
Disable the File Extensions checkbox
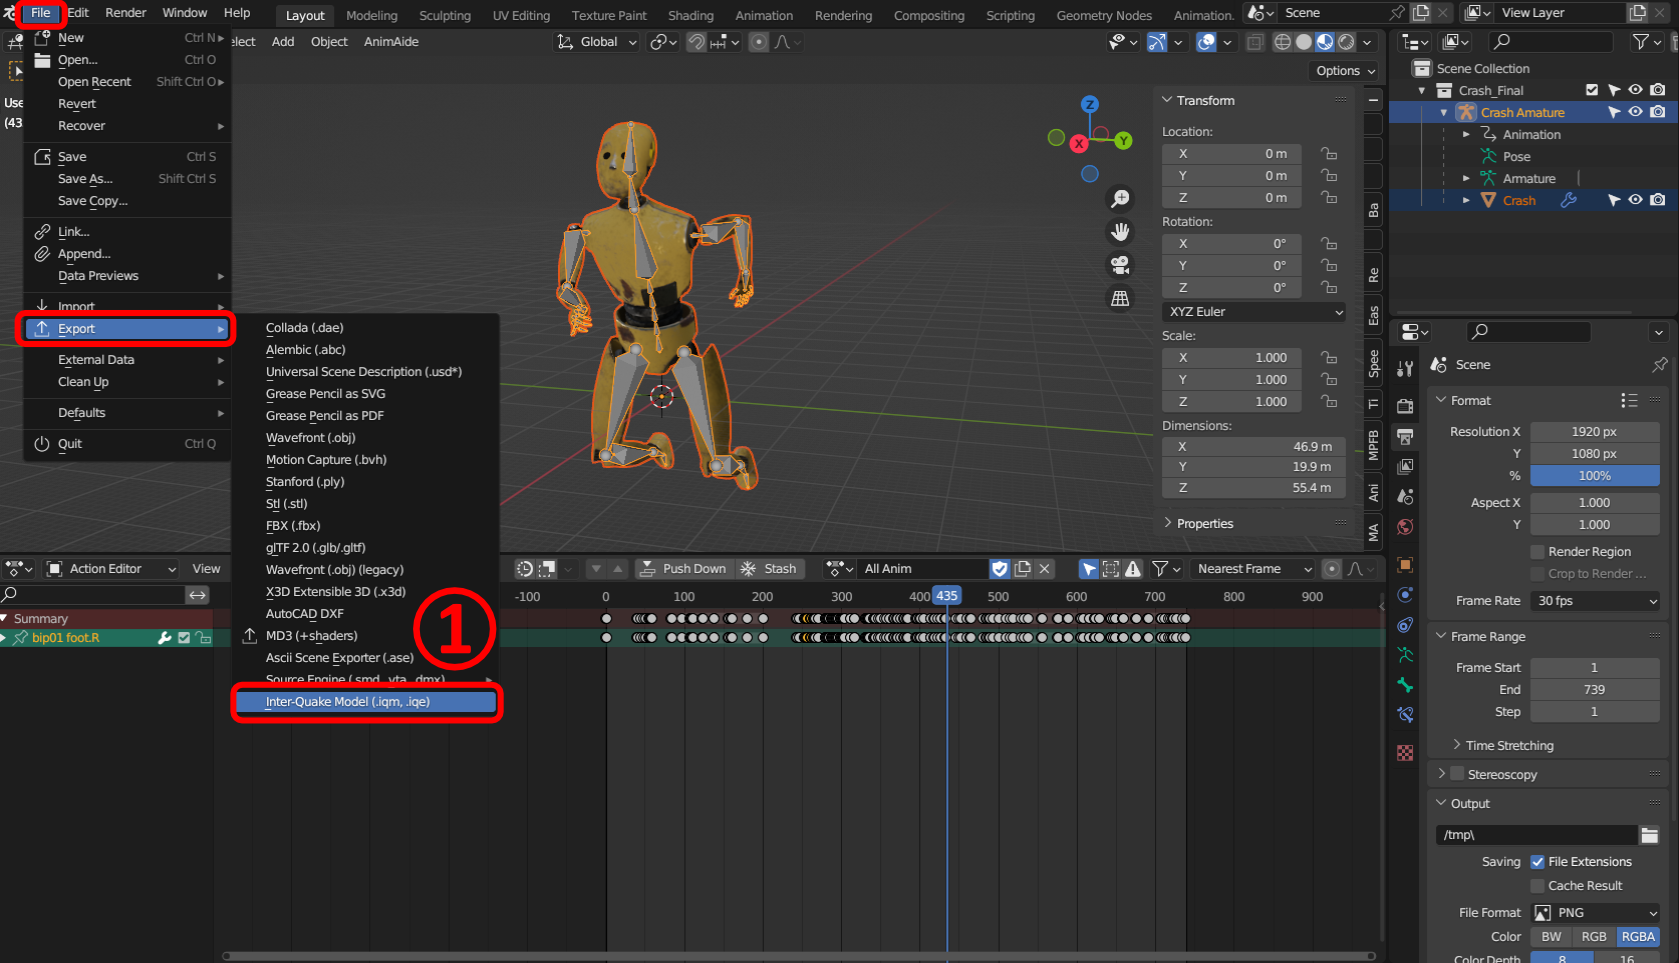pyautogui.click(x=1538, y=862)
